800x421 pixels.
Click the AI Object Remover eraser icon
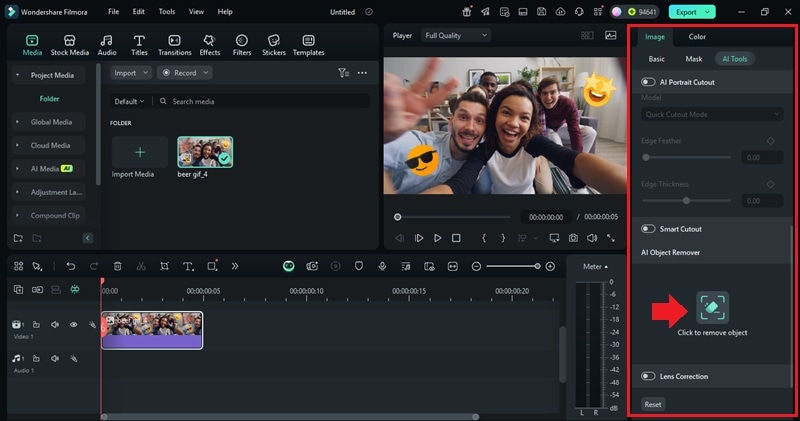tap(712, 307)
